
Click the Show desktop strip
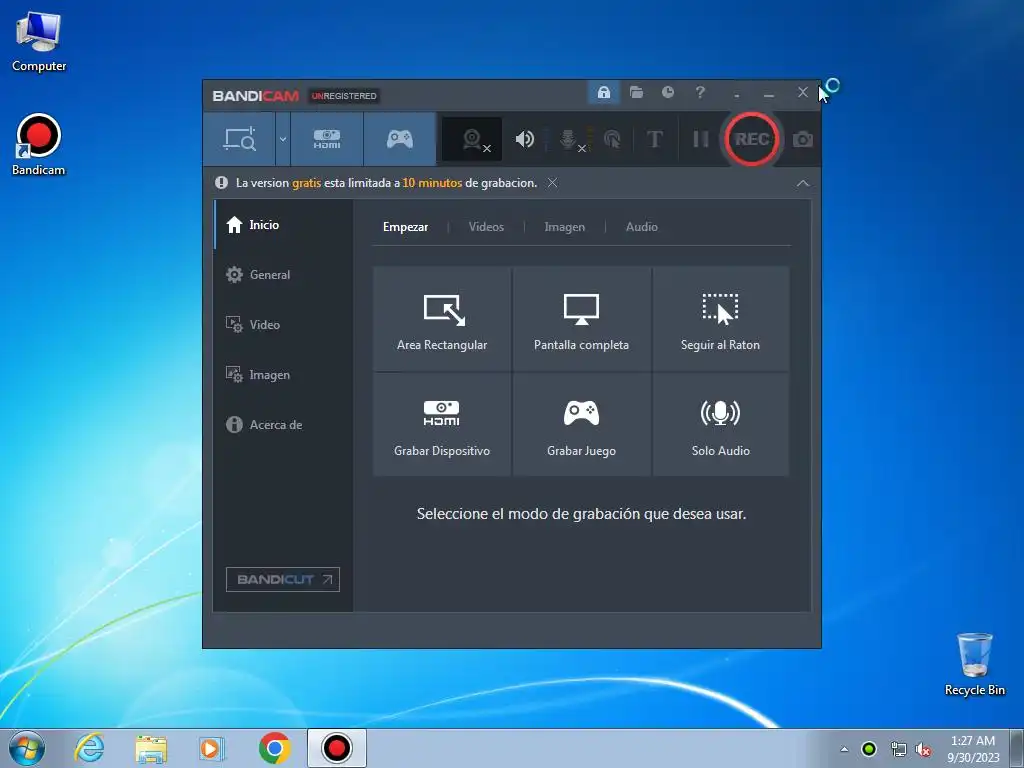tap(1017, 748)
